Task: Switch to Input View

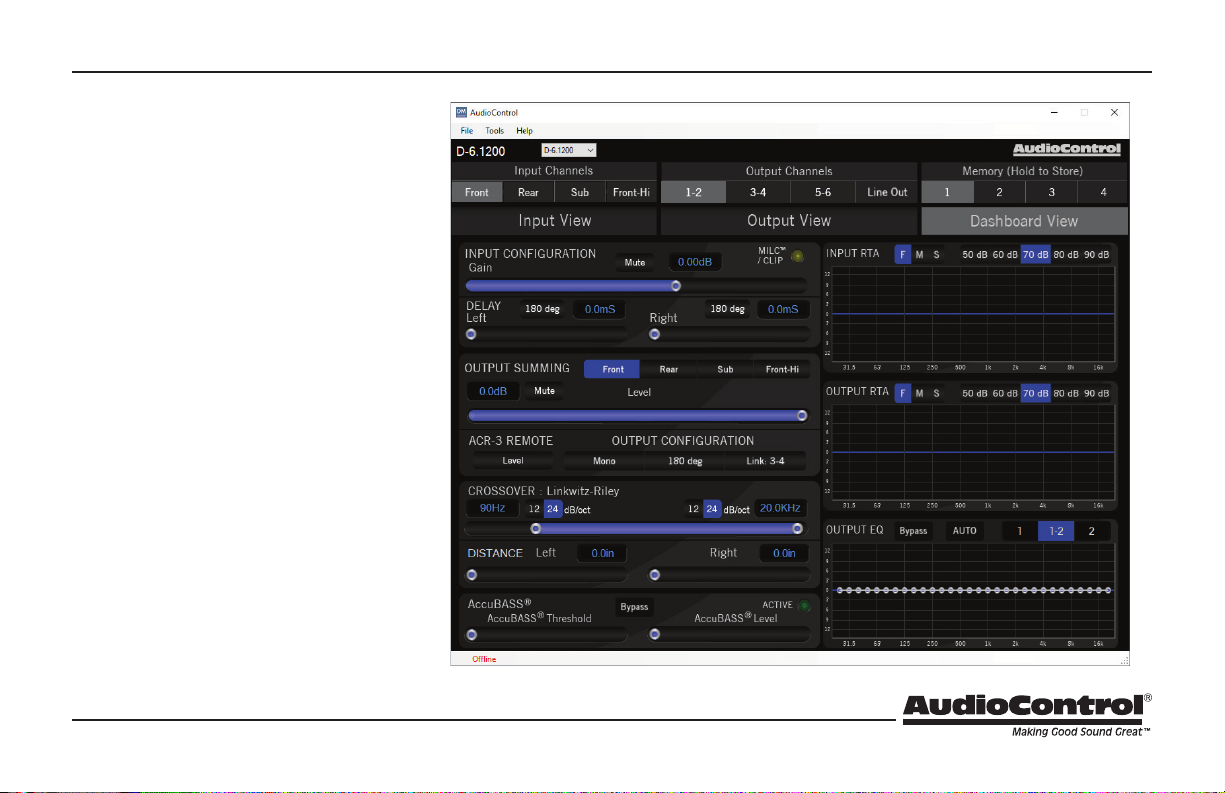Action: click(554, 220)
